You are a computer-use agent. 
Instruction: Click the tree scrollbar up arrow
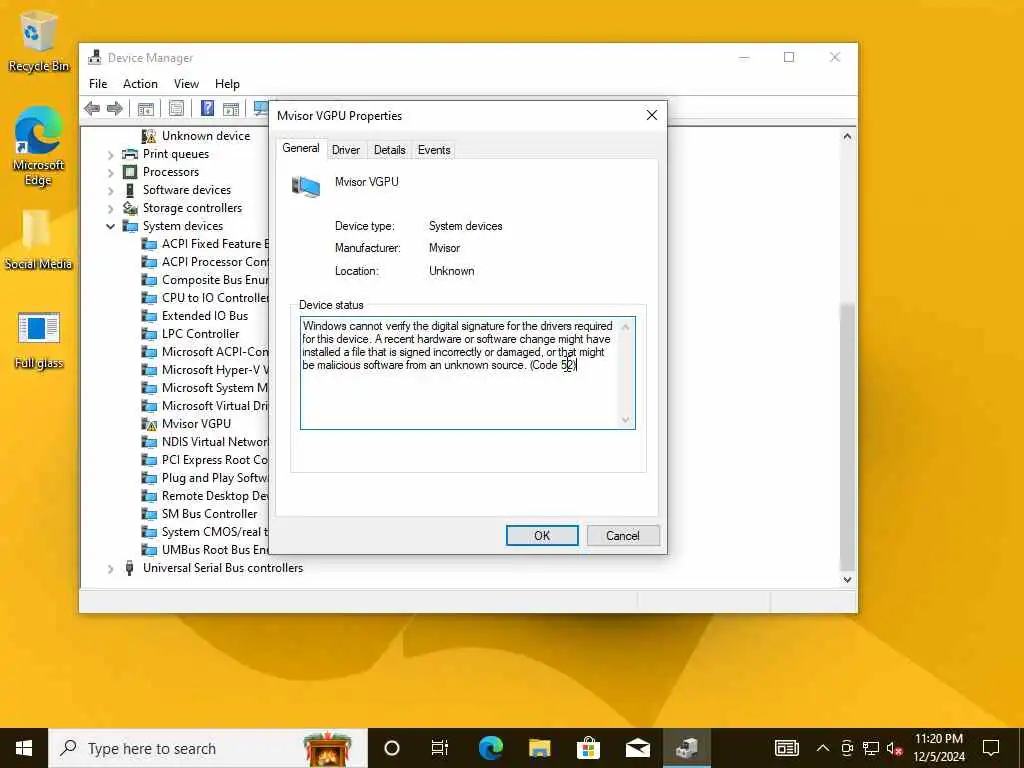click(x=847, y=136)
